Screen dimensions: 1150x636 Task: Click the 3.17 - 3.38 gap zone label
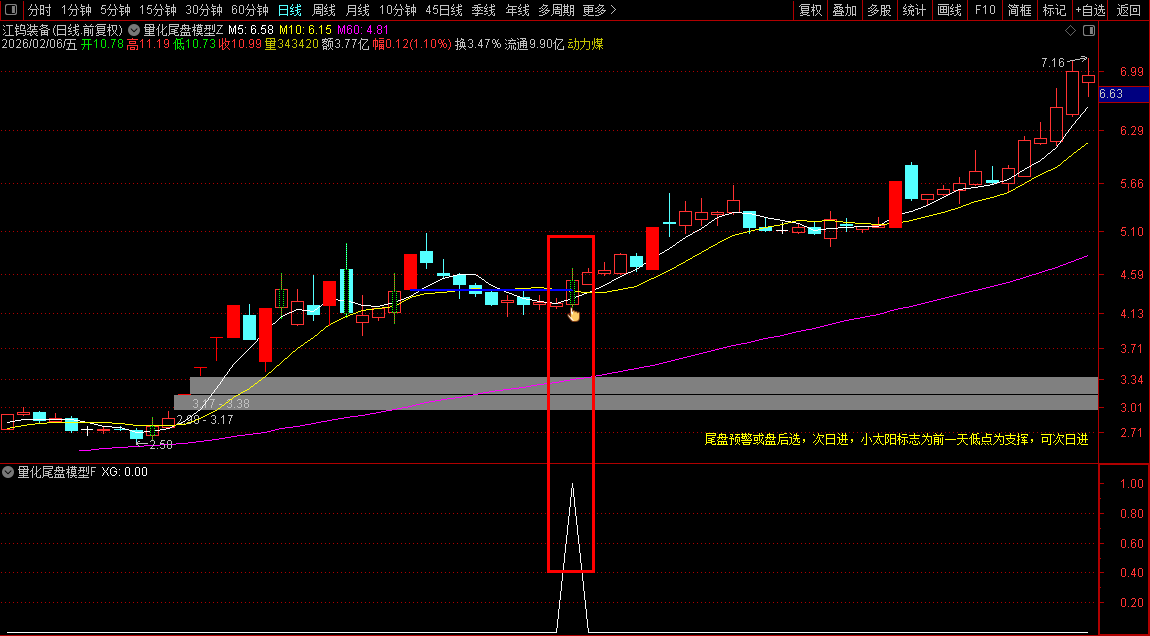click(x=221, y=403)
